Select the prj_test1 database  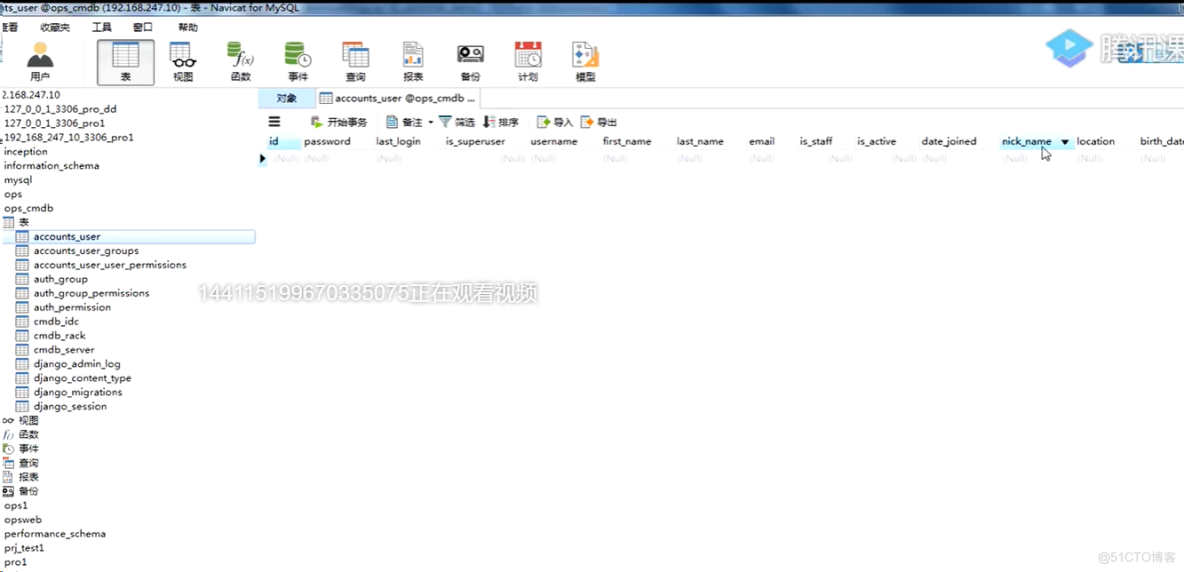[24, 548]
